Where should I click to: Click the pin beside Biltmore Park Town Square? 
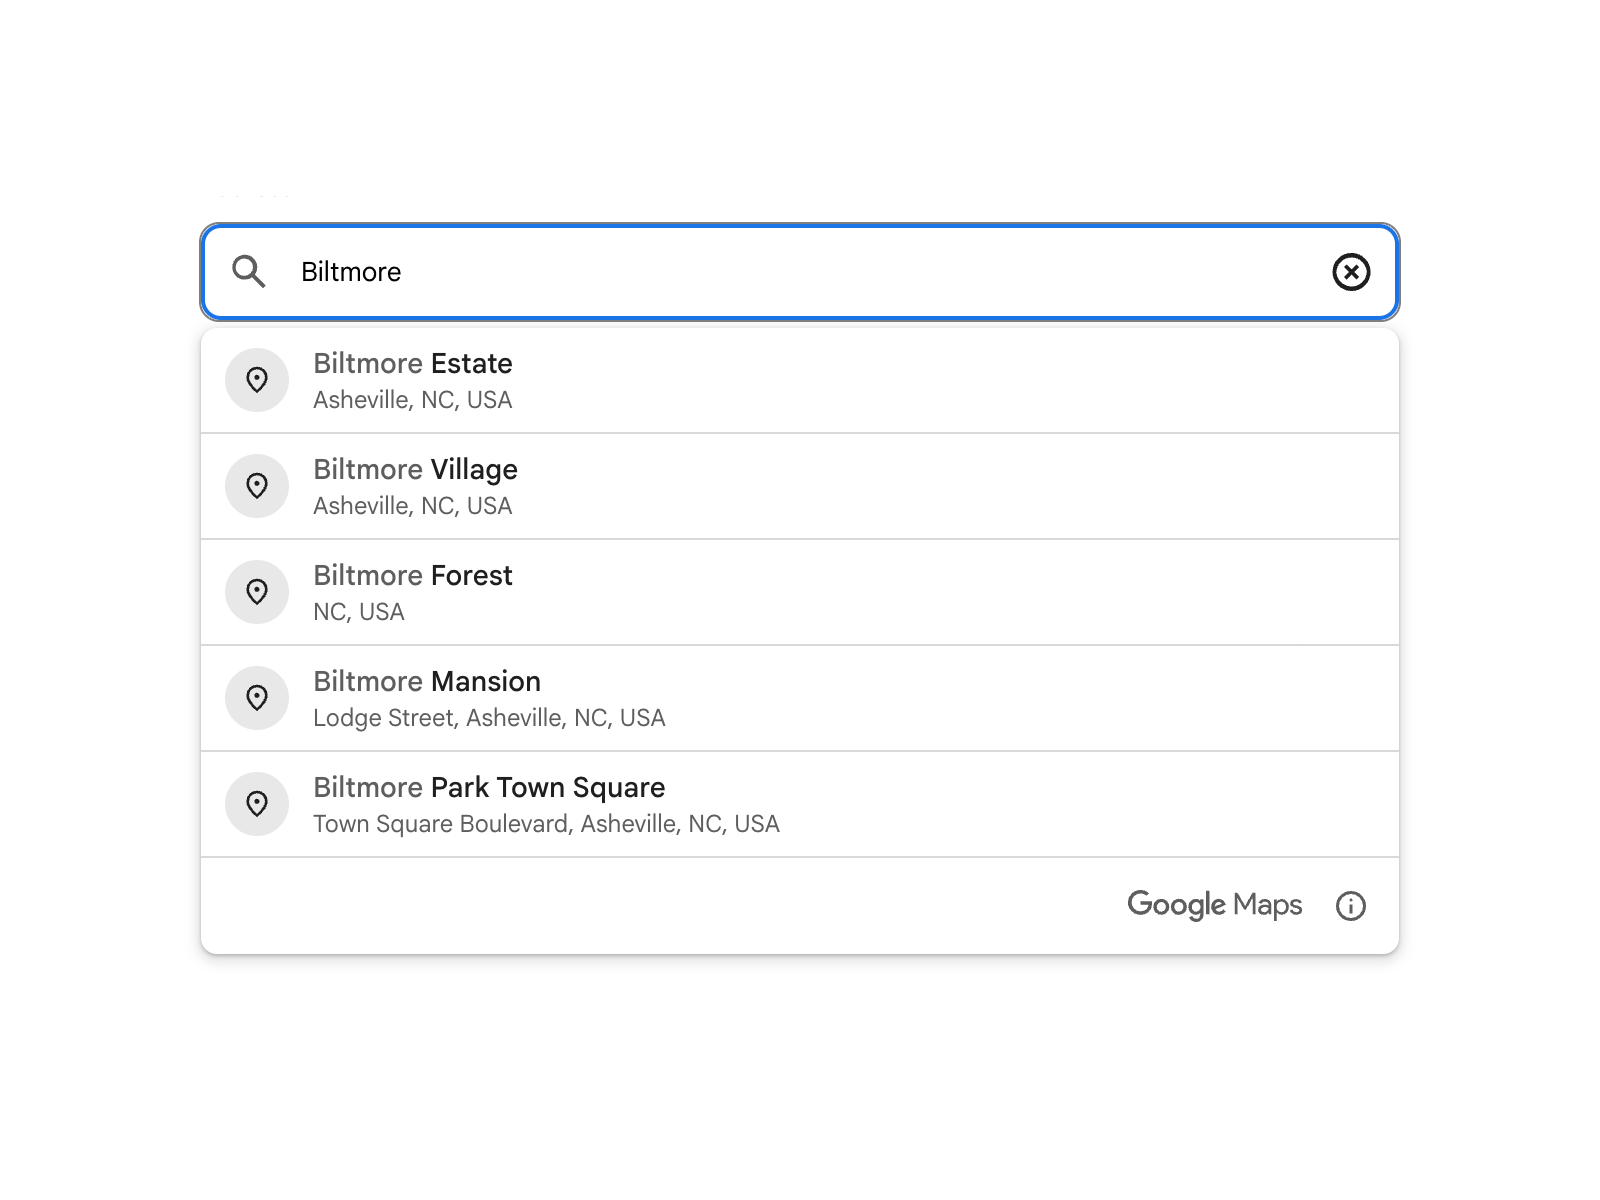[257, 804]
